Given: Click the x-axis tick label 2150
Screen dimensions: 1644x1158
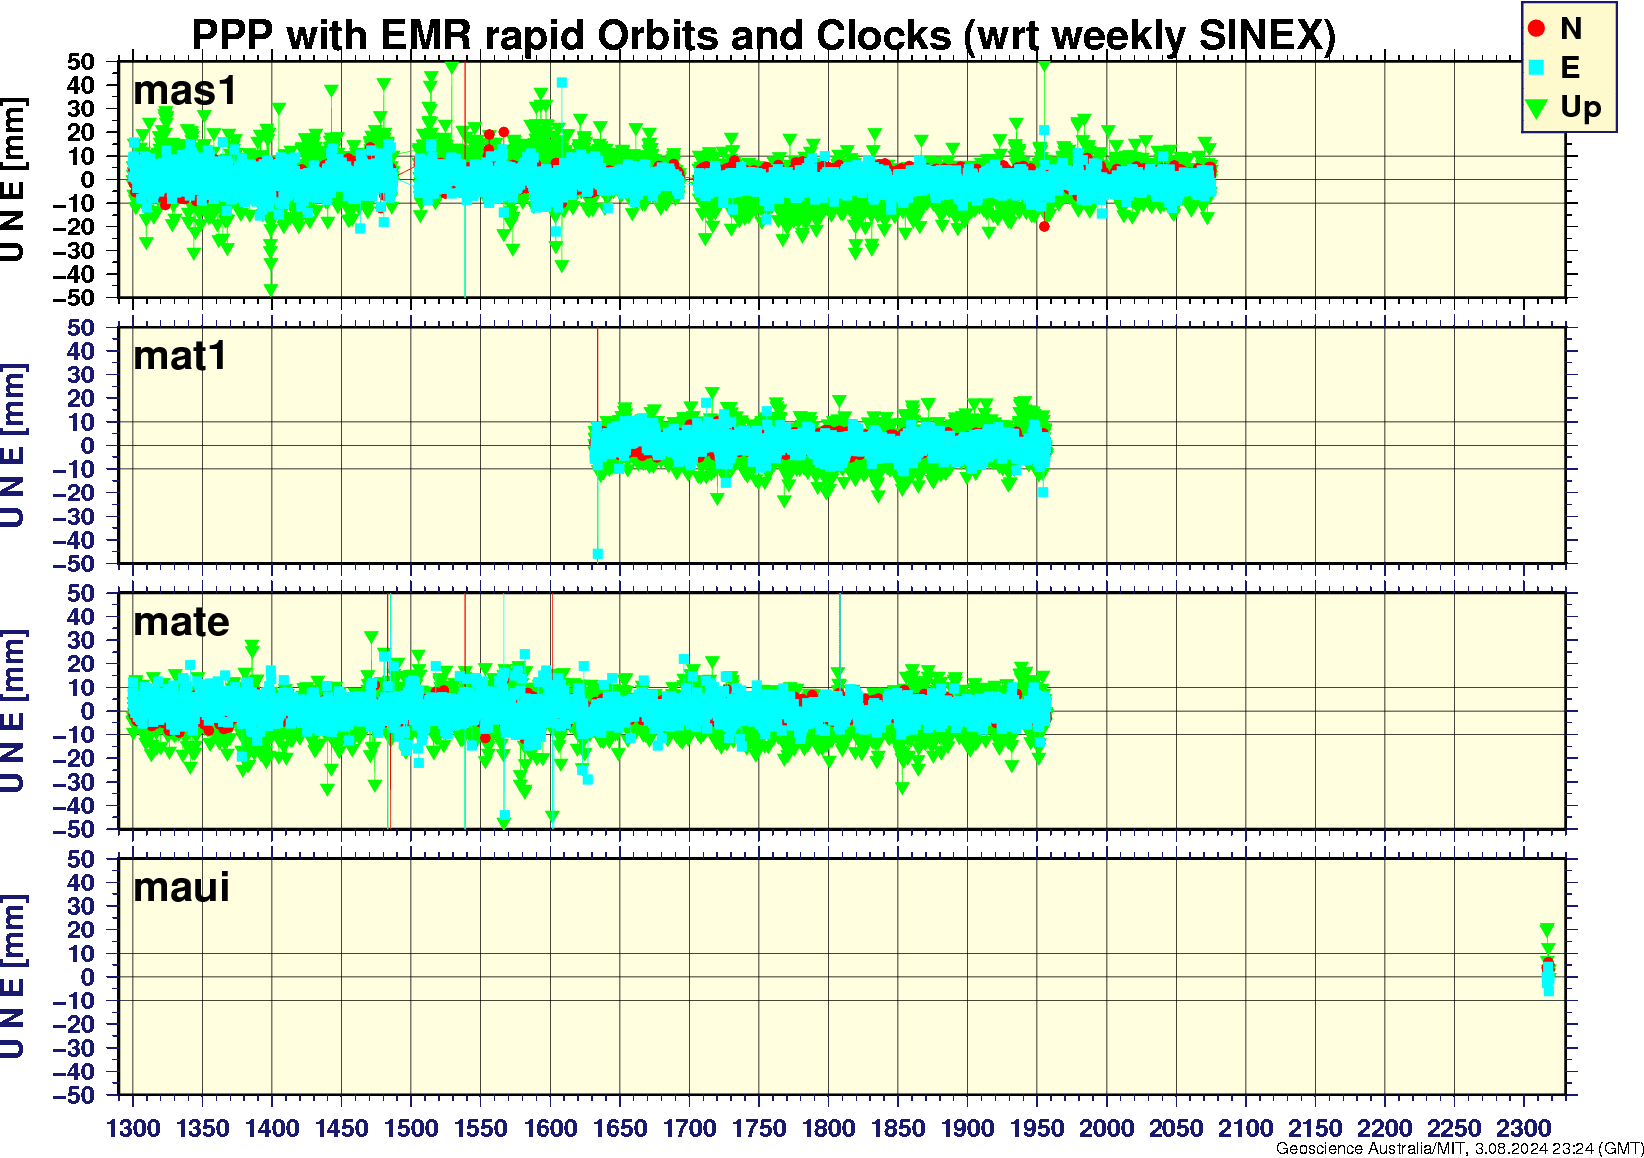Looking at the screenshot, I should pos(1315,1128).
